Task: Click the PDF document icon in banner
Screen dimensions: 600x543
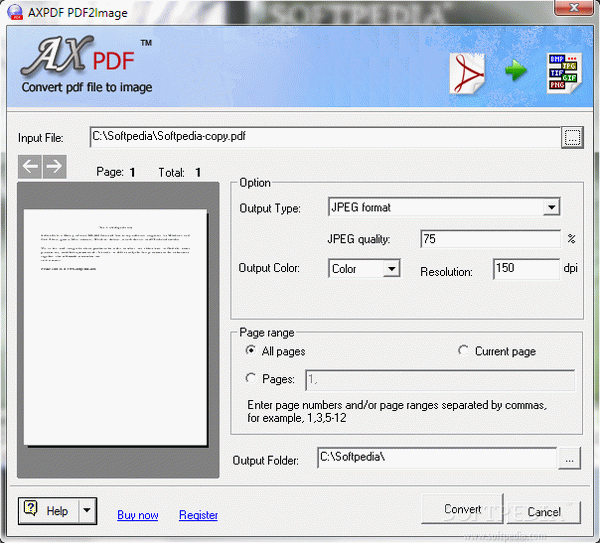Action: click(x=467, y=74)
